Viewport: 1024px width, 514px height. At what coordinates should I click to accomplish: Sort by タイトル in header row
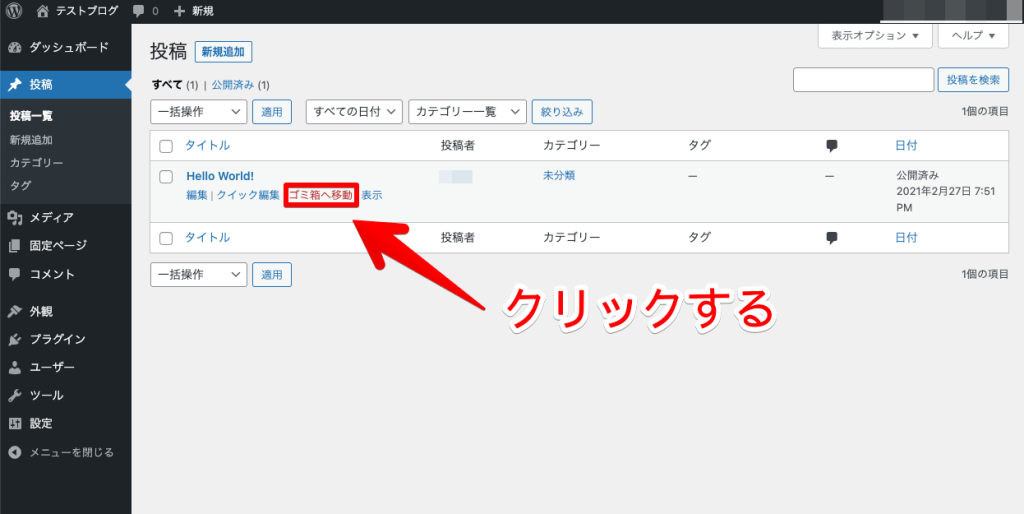[208, 146]
